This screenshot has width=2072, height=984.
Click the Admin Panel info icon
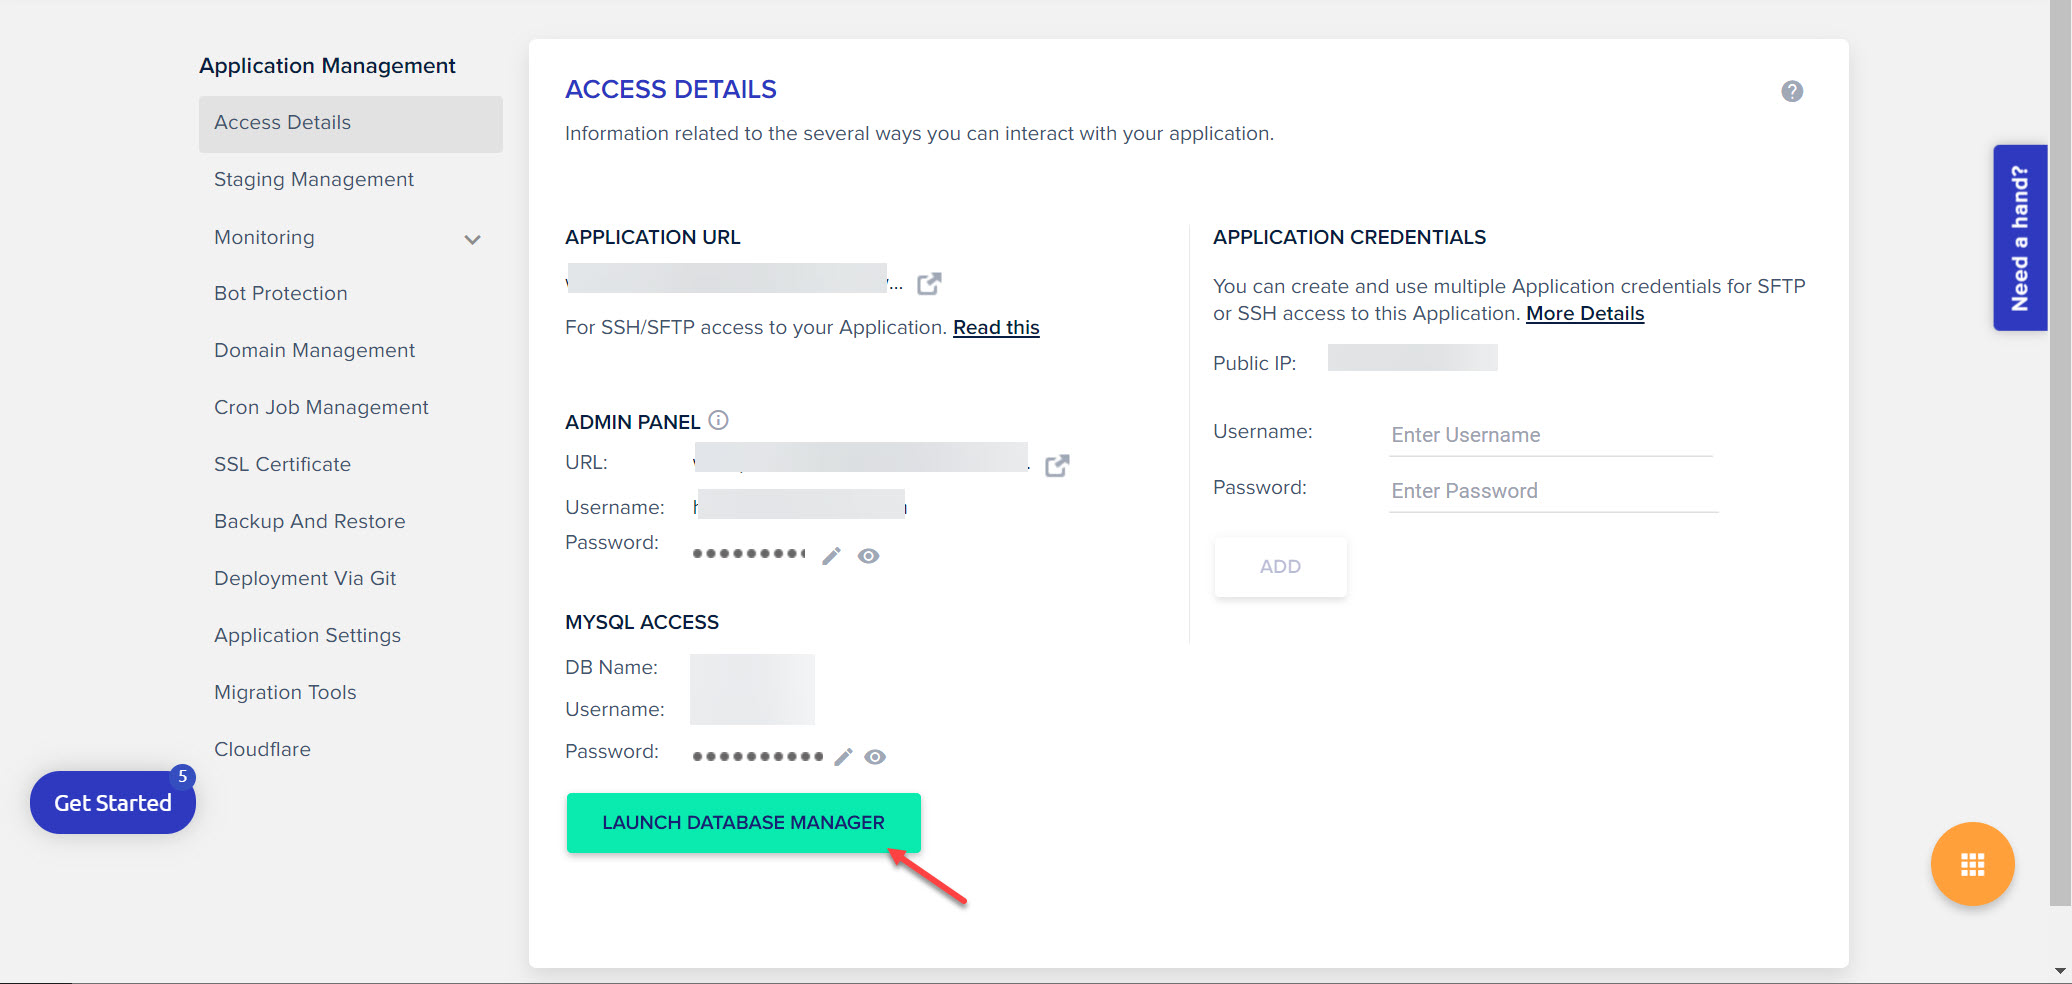point(718,421)
